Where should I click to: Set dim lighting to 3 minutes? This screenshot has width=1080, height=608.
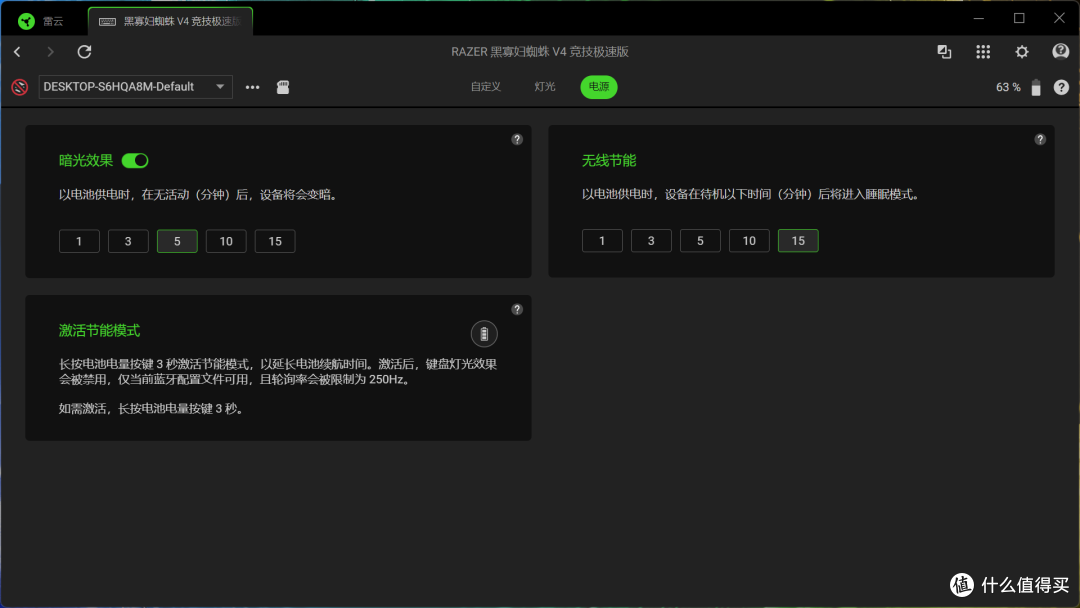[x=128, y=241]
